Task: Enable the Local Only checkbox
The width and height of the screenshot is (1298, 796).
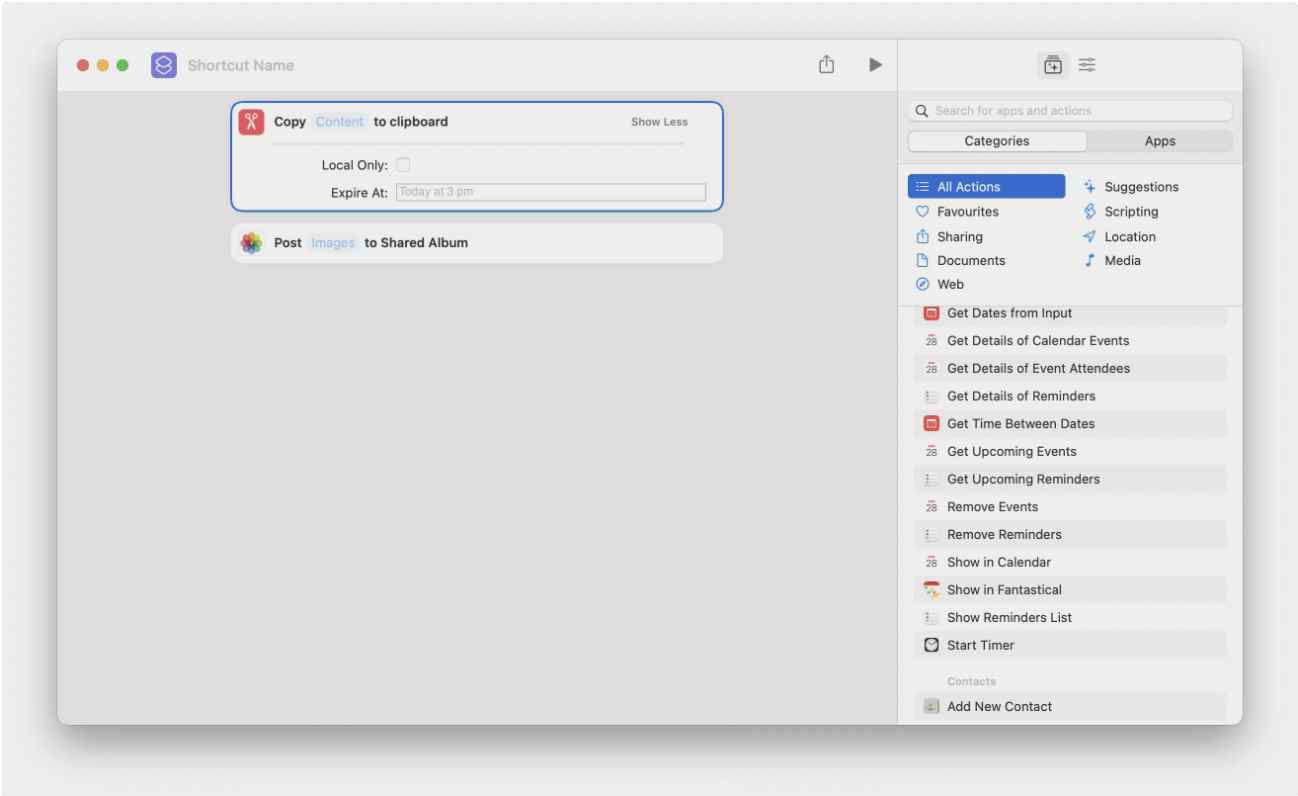Action: point(403,165)
